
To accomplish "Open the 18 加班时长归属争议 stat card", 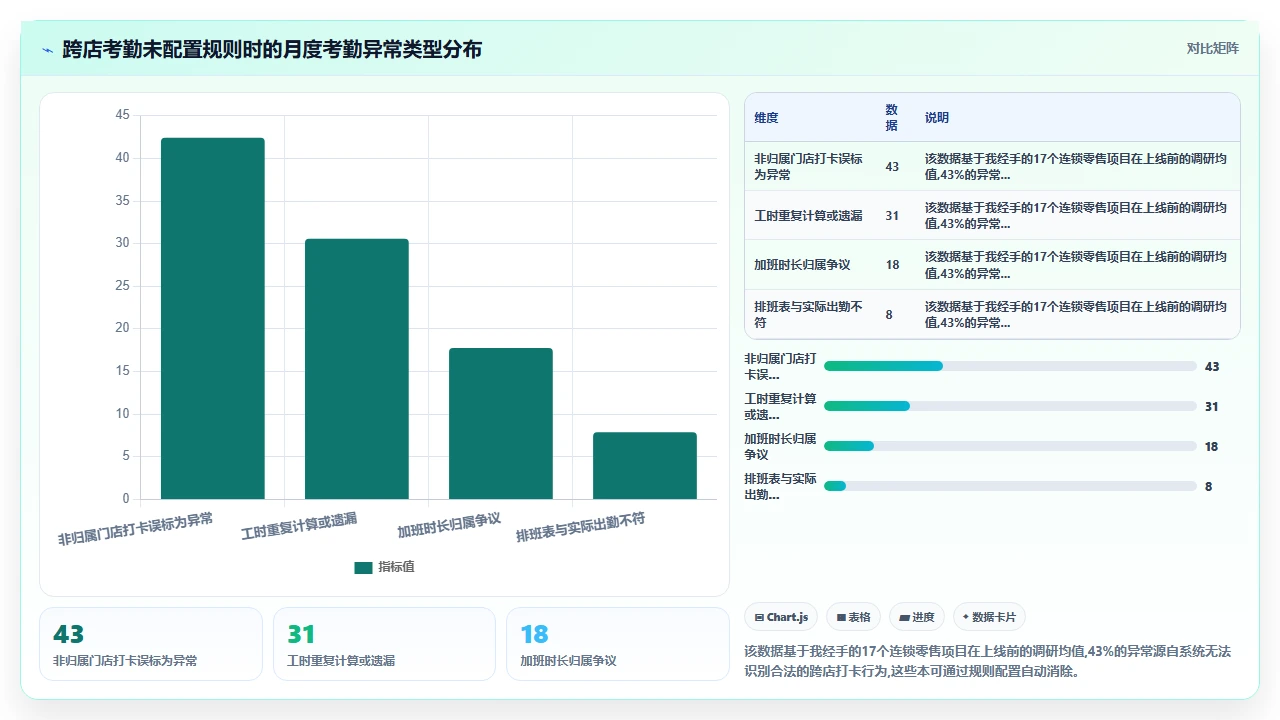I will [618, 644].
